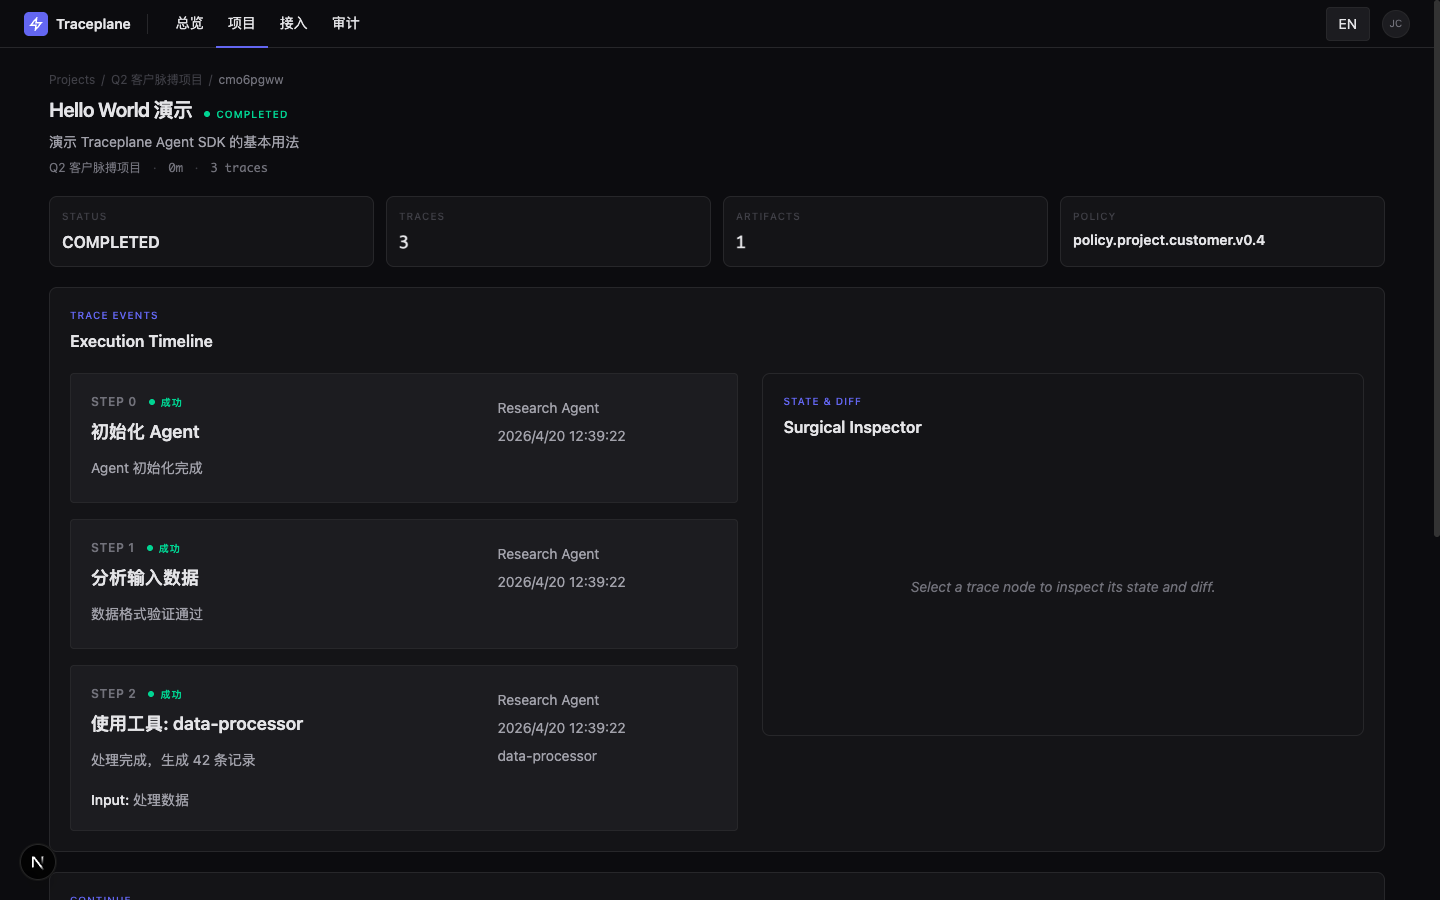Click the inspector placeholder 'Select a trace node' text
The width and height of the screenshot is (1440, 900).
pos(1063,587)
